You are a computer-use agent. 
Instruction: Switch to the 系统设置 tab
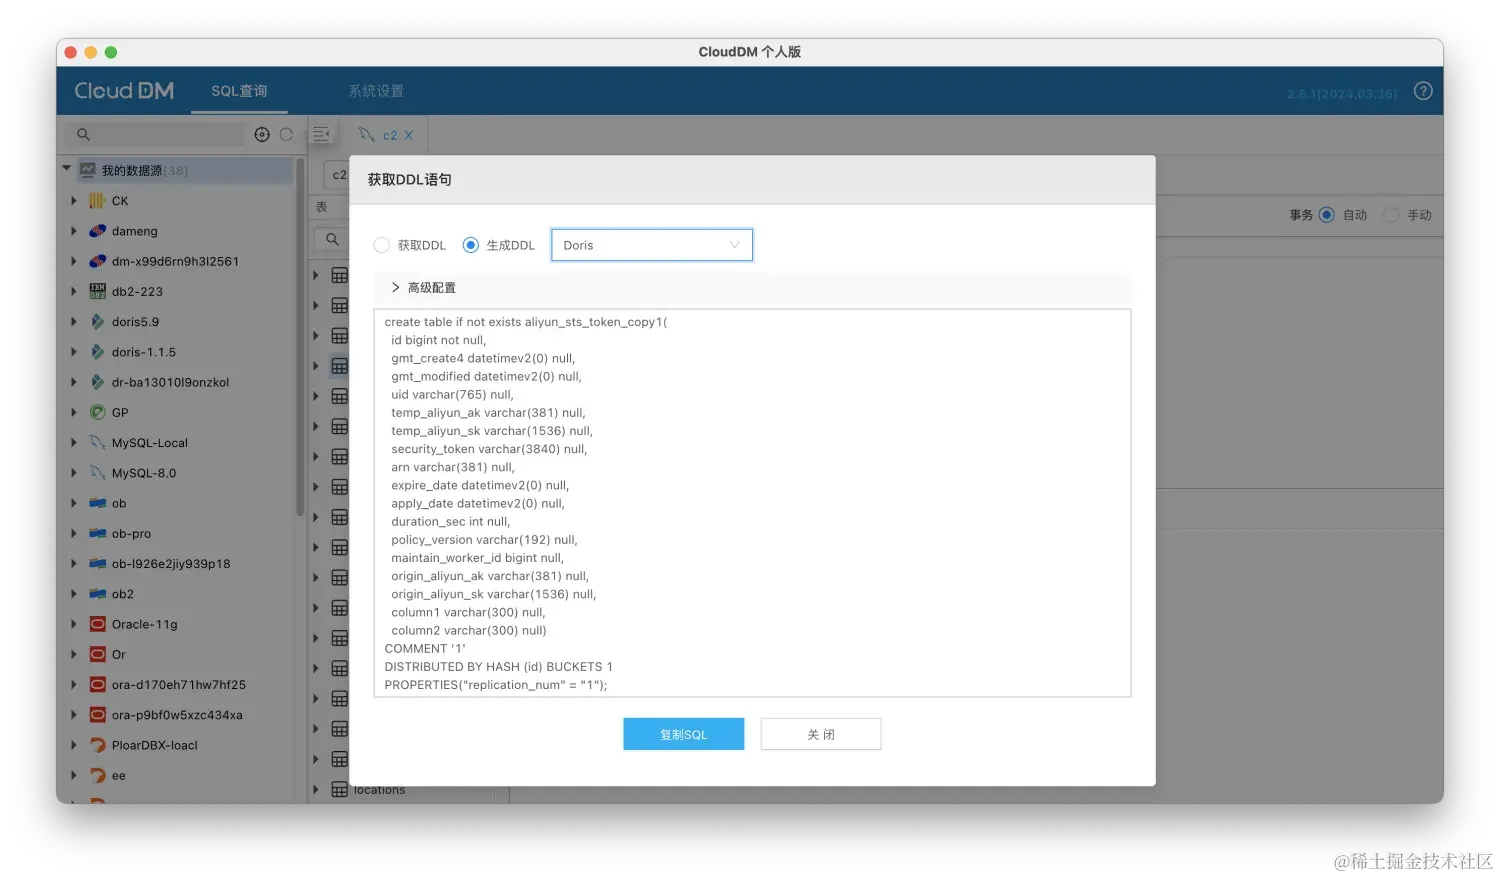click(x=376, y=91)
